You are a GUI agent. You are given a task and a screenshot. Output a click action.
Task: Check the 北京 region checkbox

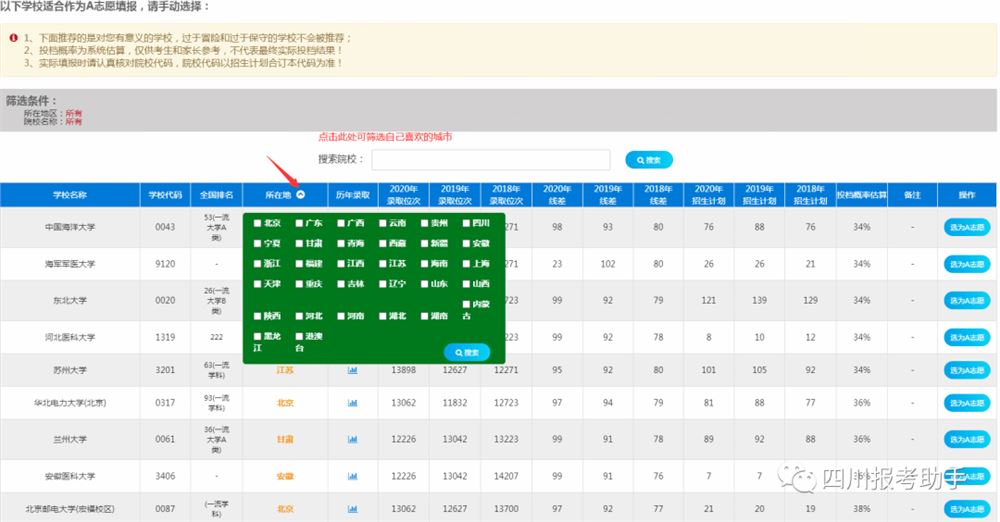(258, 223)
